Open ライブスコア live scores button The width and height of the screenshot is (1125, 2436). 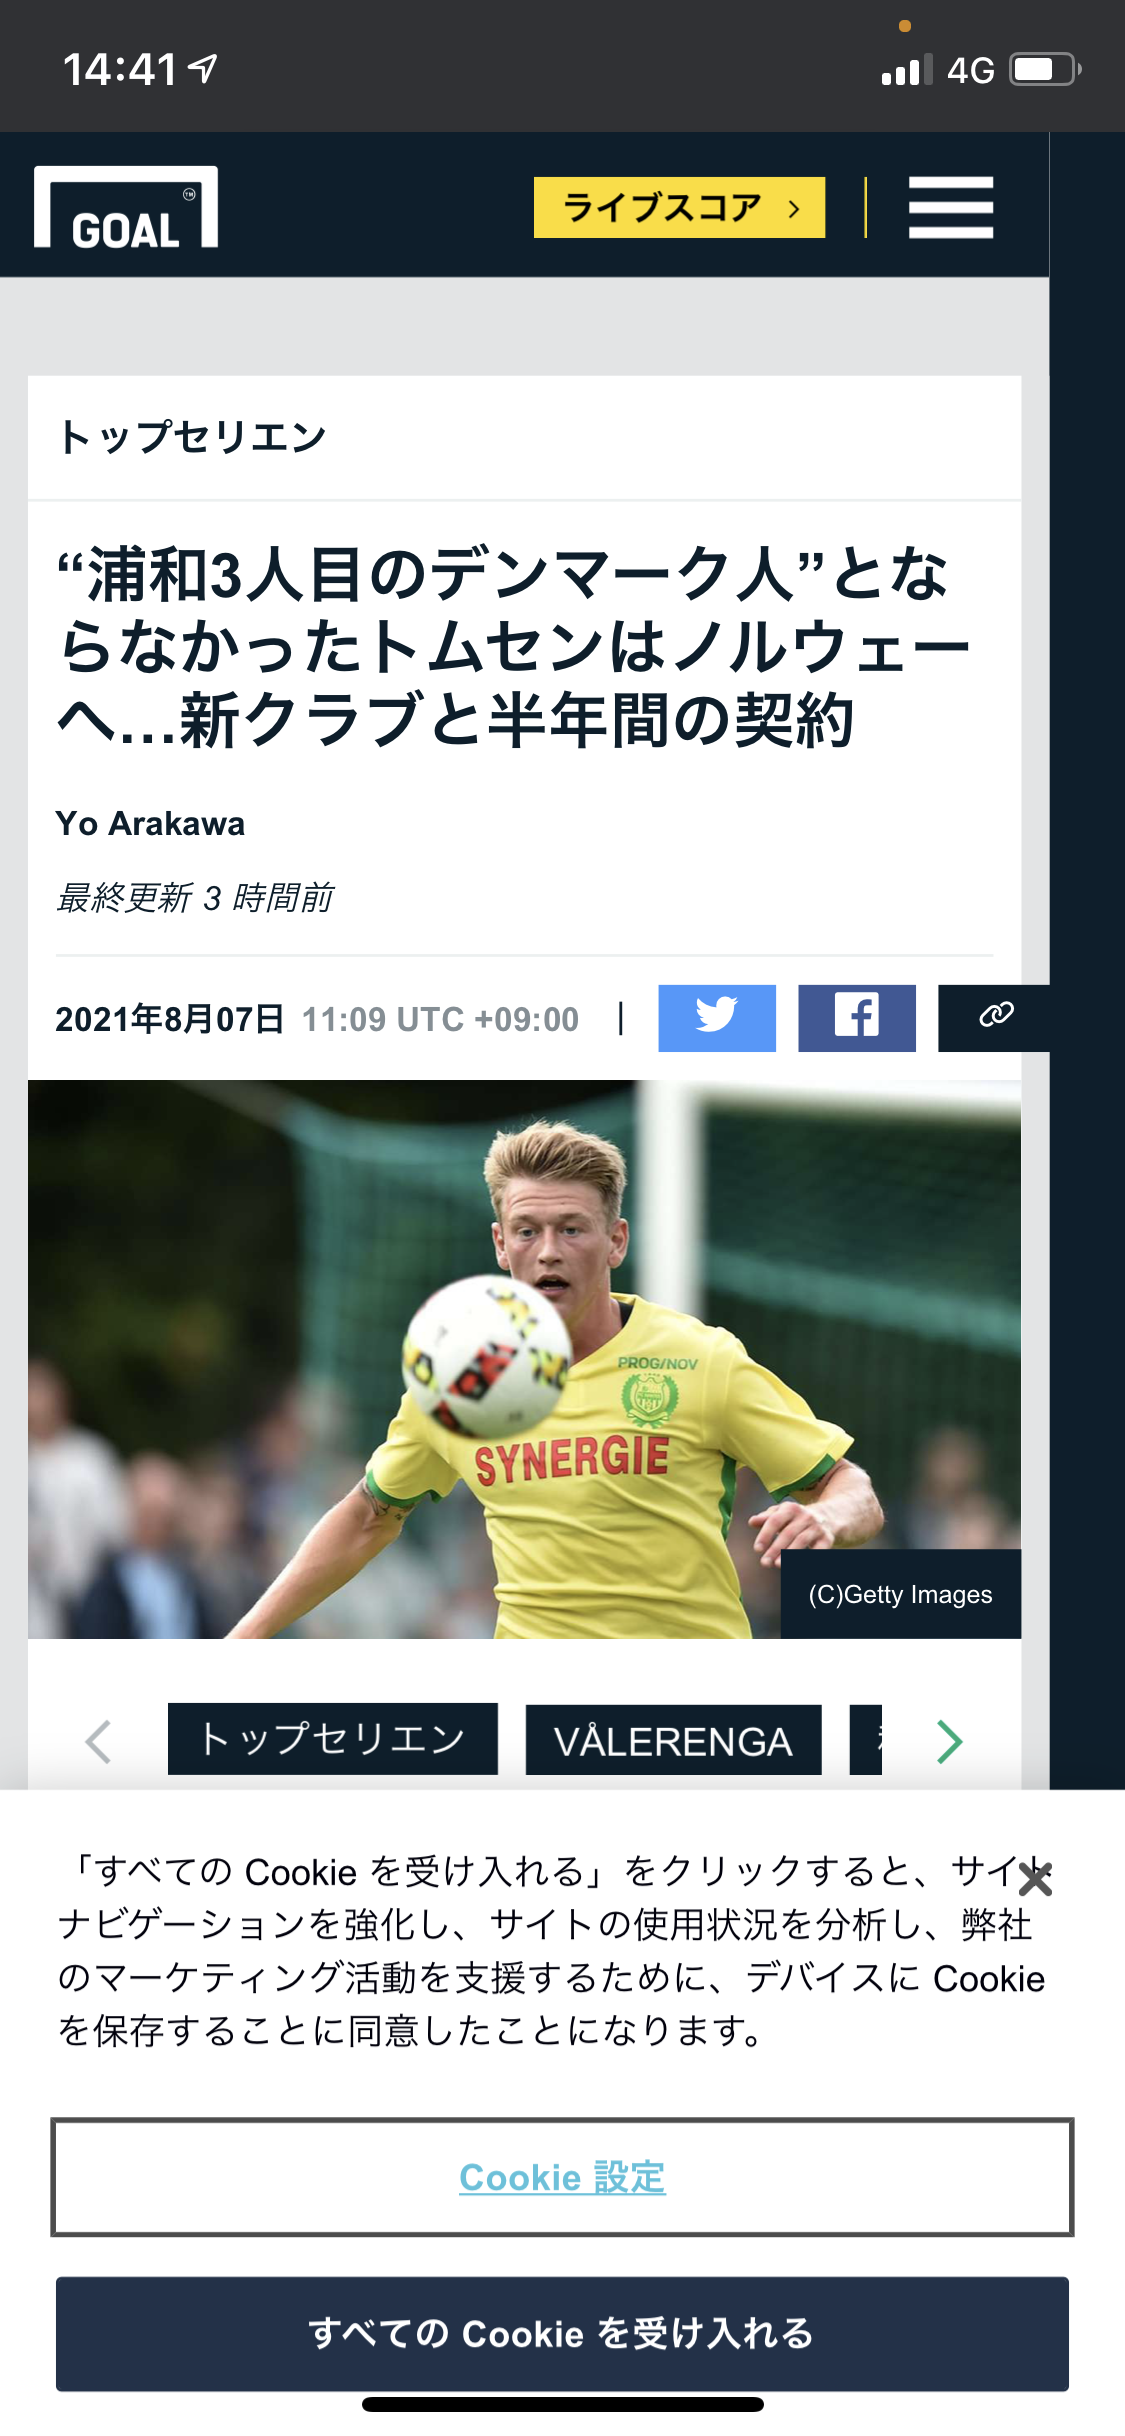[679, 207]
